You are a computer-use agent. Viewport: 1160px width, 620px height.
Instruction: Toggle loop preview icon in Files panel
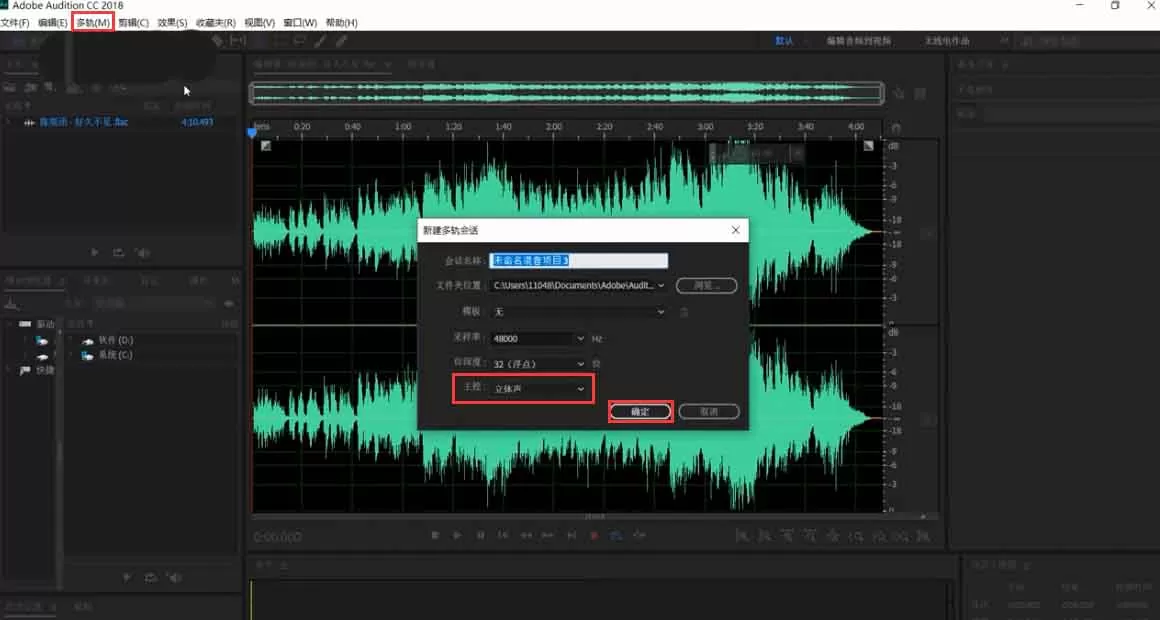118,252
